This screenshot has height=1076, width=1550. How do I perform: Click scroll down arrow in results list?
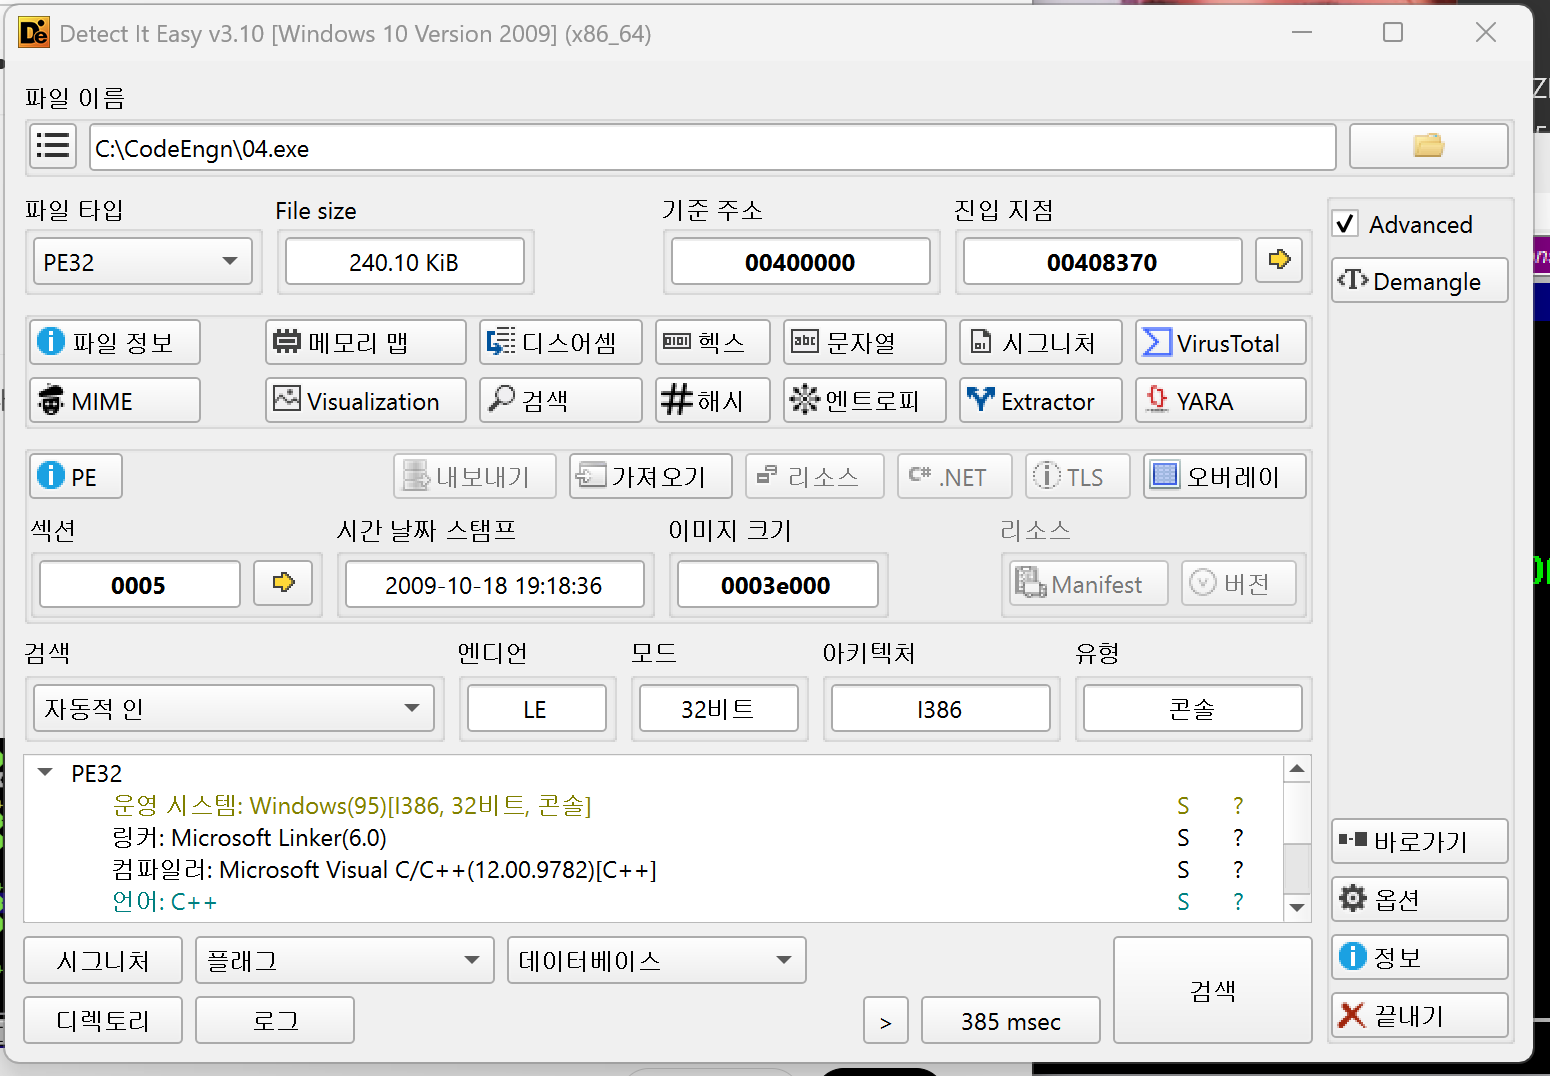pos(1297,907)
